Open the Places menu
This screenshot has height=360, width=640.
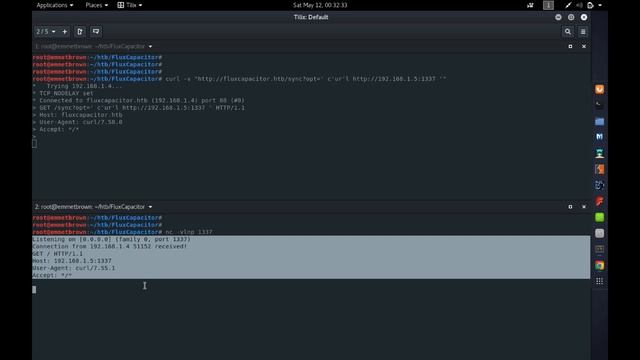pos(96,5)
